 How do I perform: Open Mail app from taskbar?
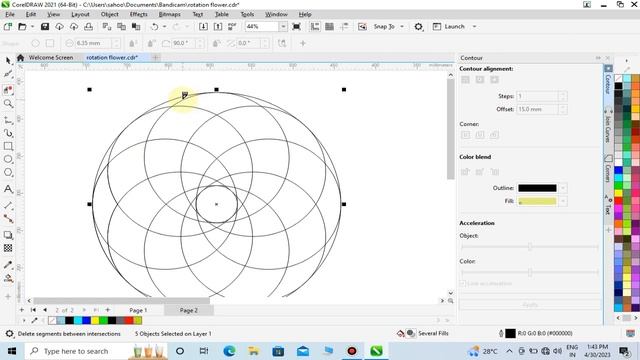point(302,351)
